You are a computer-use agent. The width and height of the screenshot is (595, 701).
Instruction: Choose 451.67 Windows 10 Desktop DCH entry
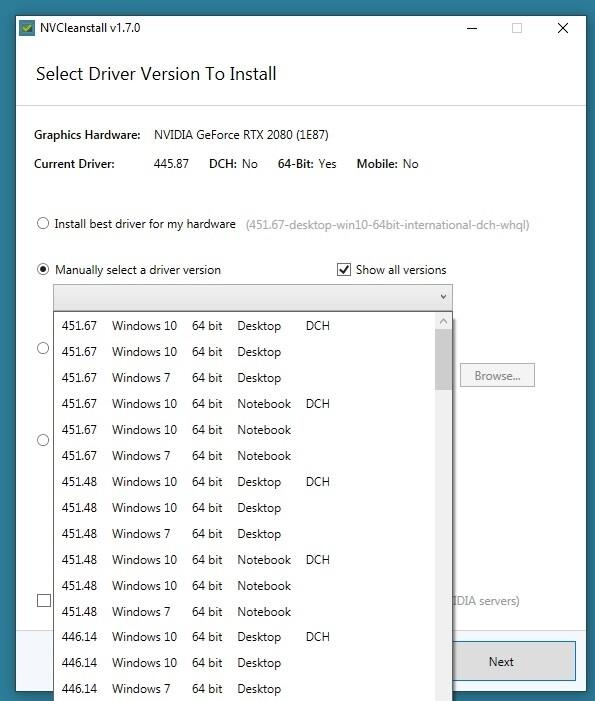244,326
